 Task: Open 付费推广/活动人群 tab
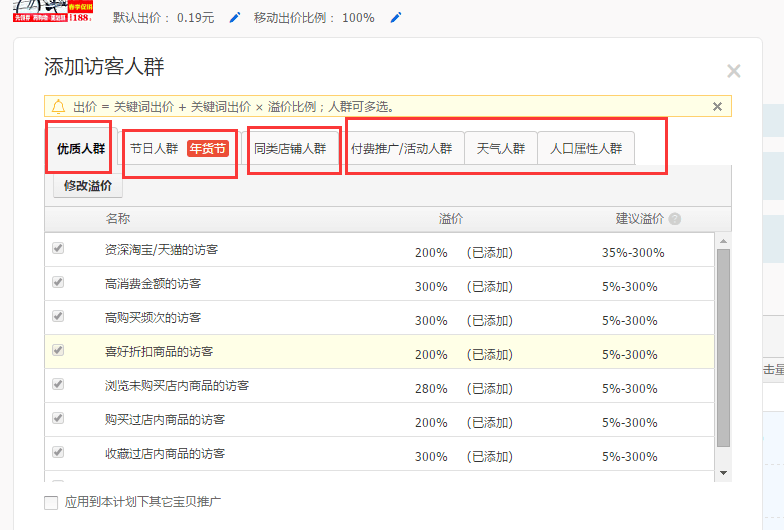pos(402,148)
